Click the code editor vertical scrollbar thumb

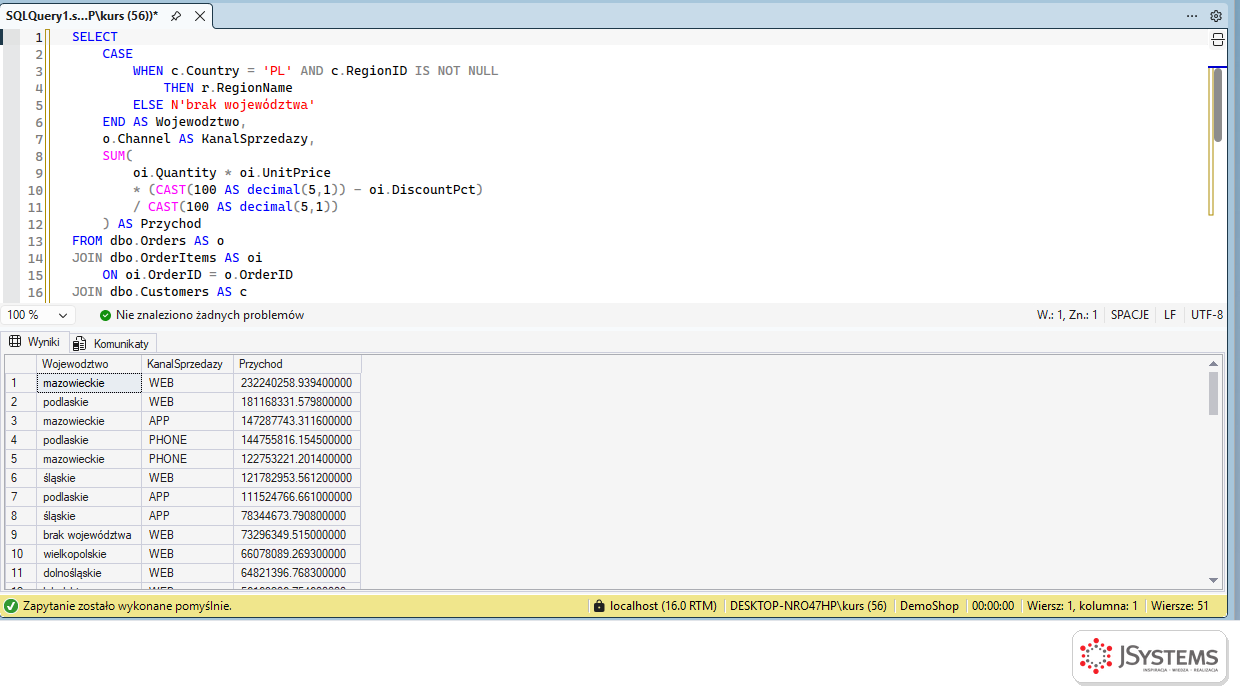coord(1218,104)
